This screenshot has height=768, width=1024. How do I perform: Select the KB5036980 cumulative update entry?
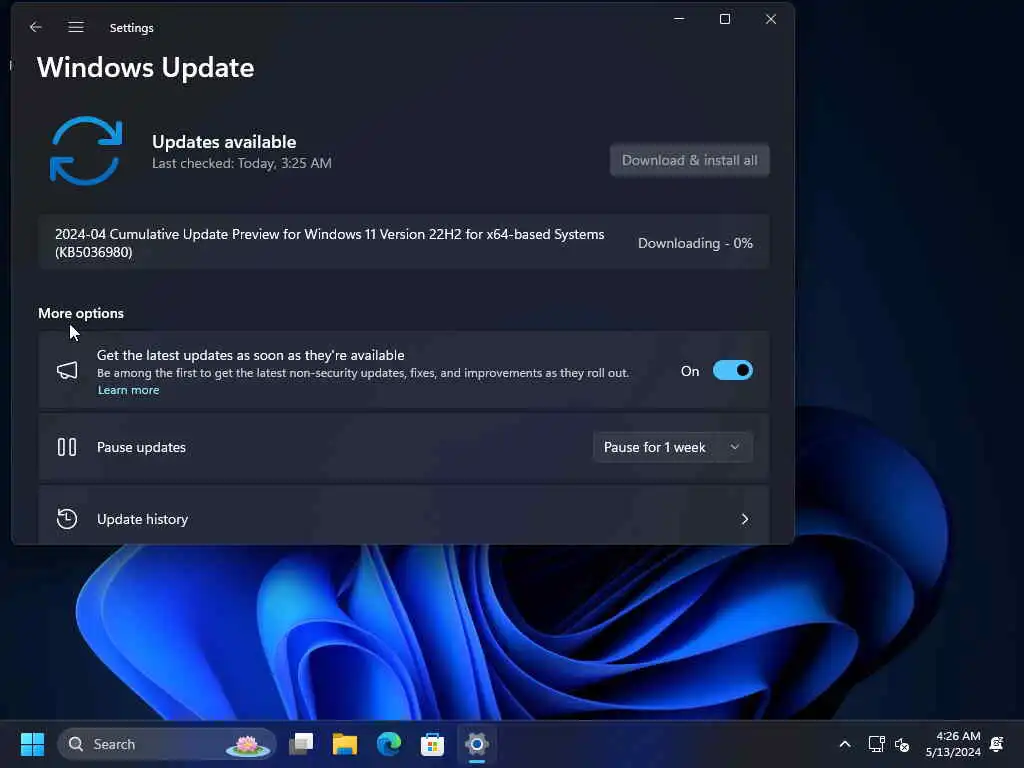[x=404, y=242]
